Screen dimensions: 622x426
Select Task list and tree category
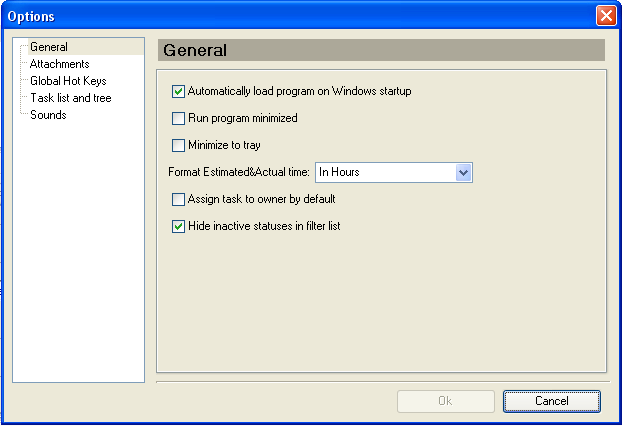coord(70,98)
